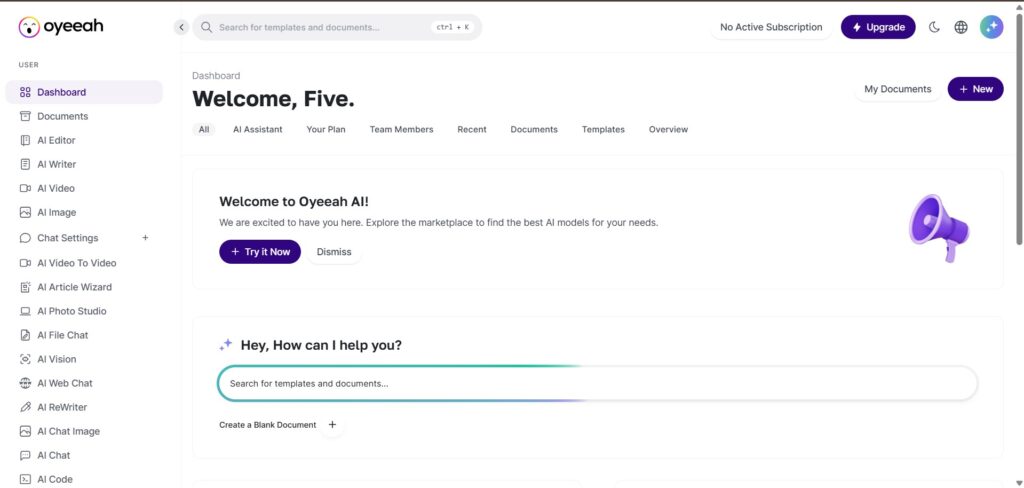Image resolution: width=1024 pixels, height=488 pixels.
Task: Open the AI Chat Image icon
Action: click(25, 431)
